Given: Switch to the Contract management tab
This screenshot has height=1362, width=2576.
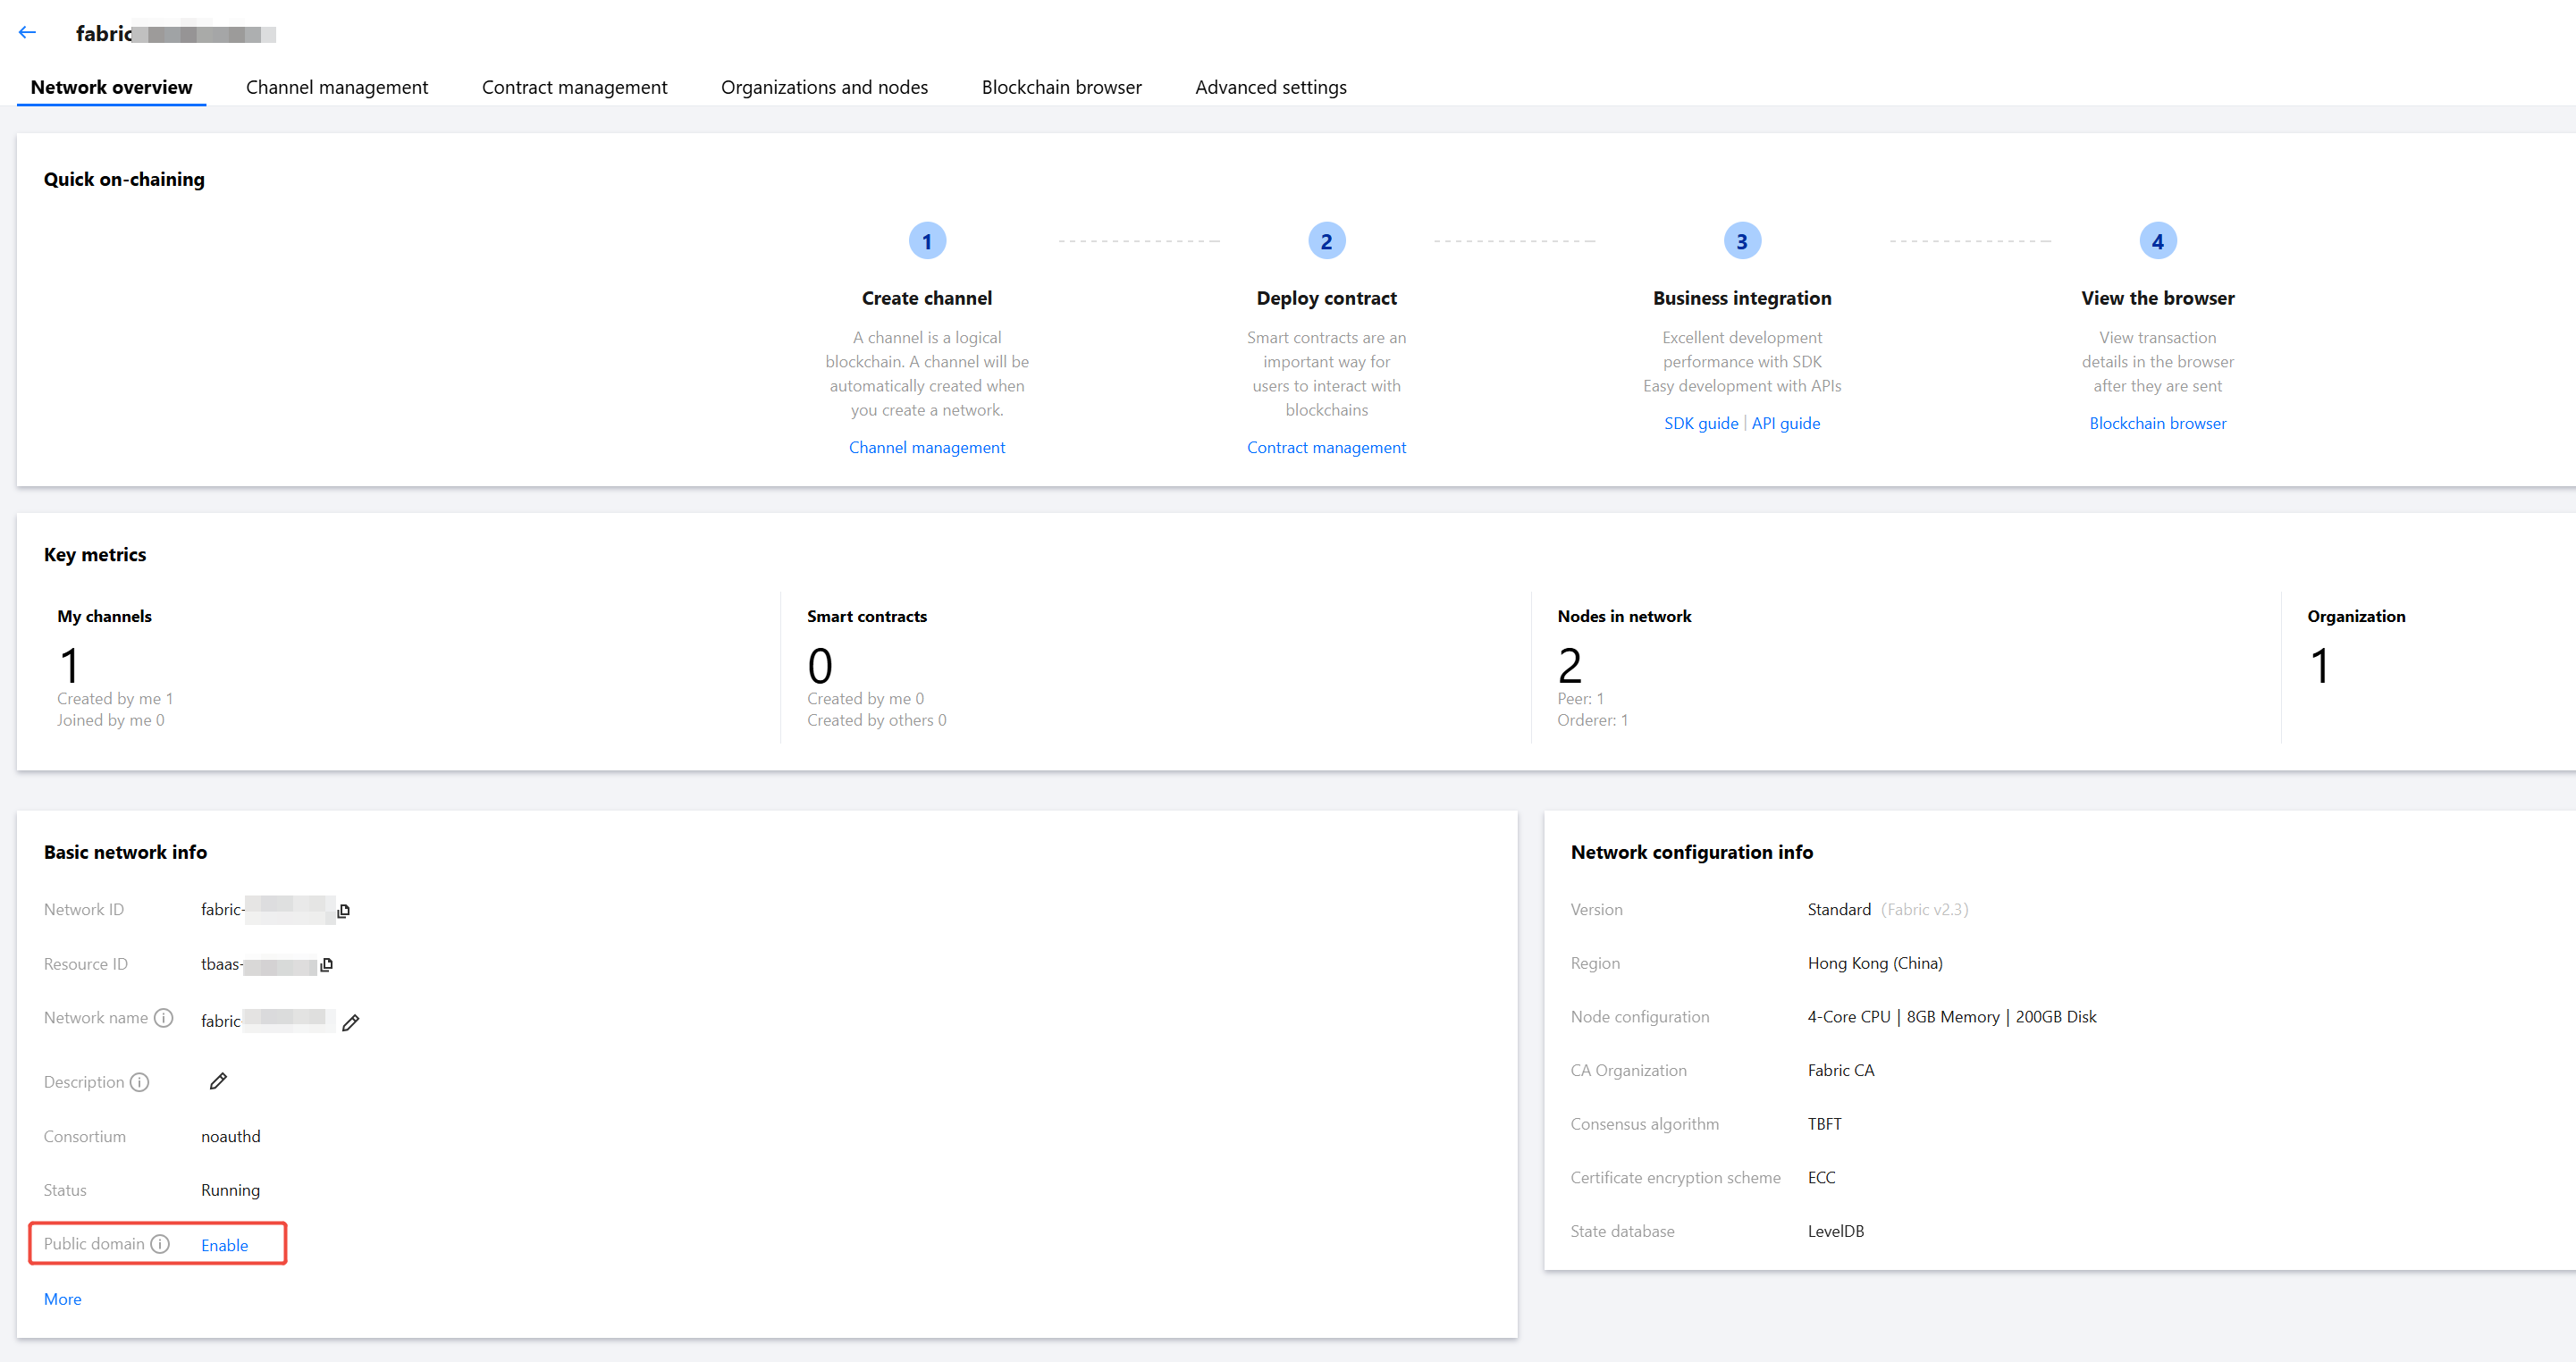Looking at the screenshot, I should click(574, 87).
